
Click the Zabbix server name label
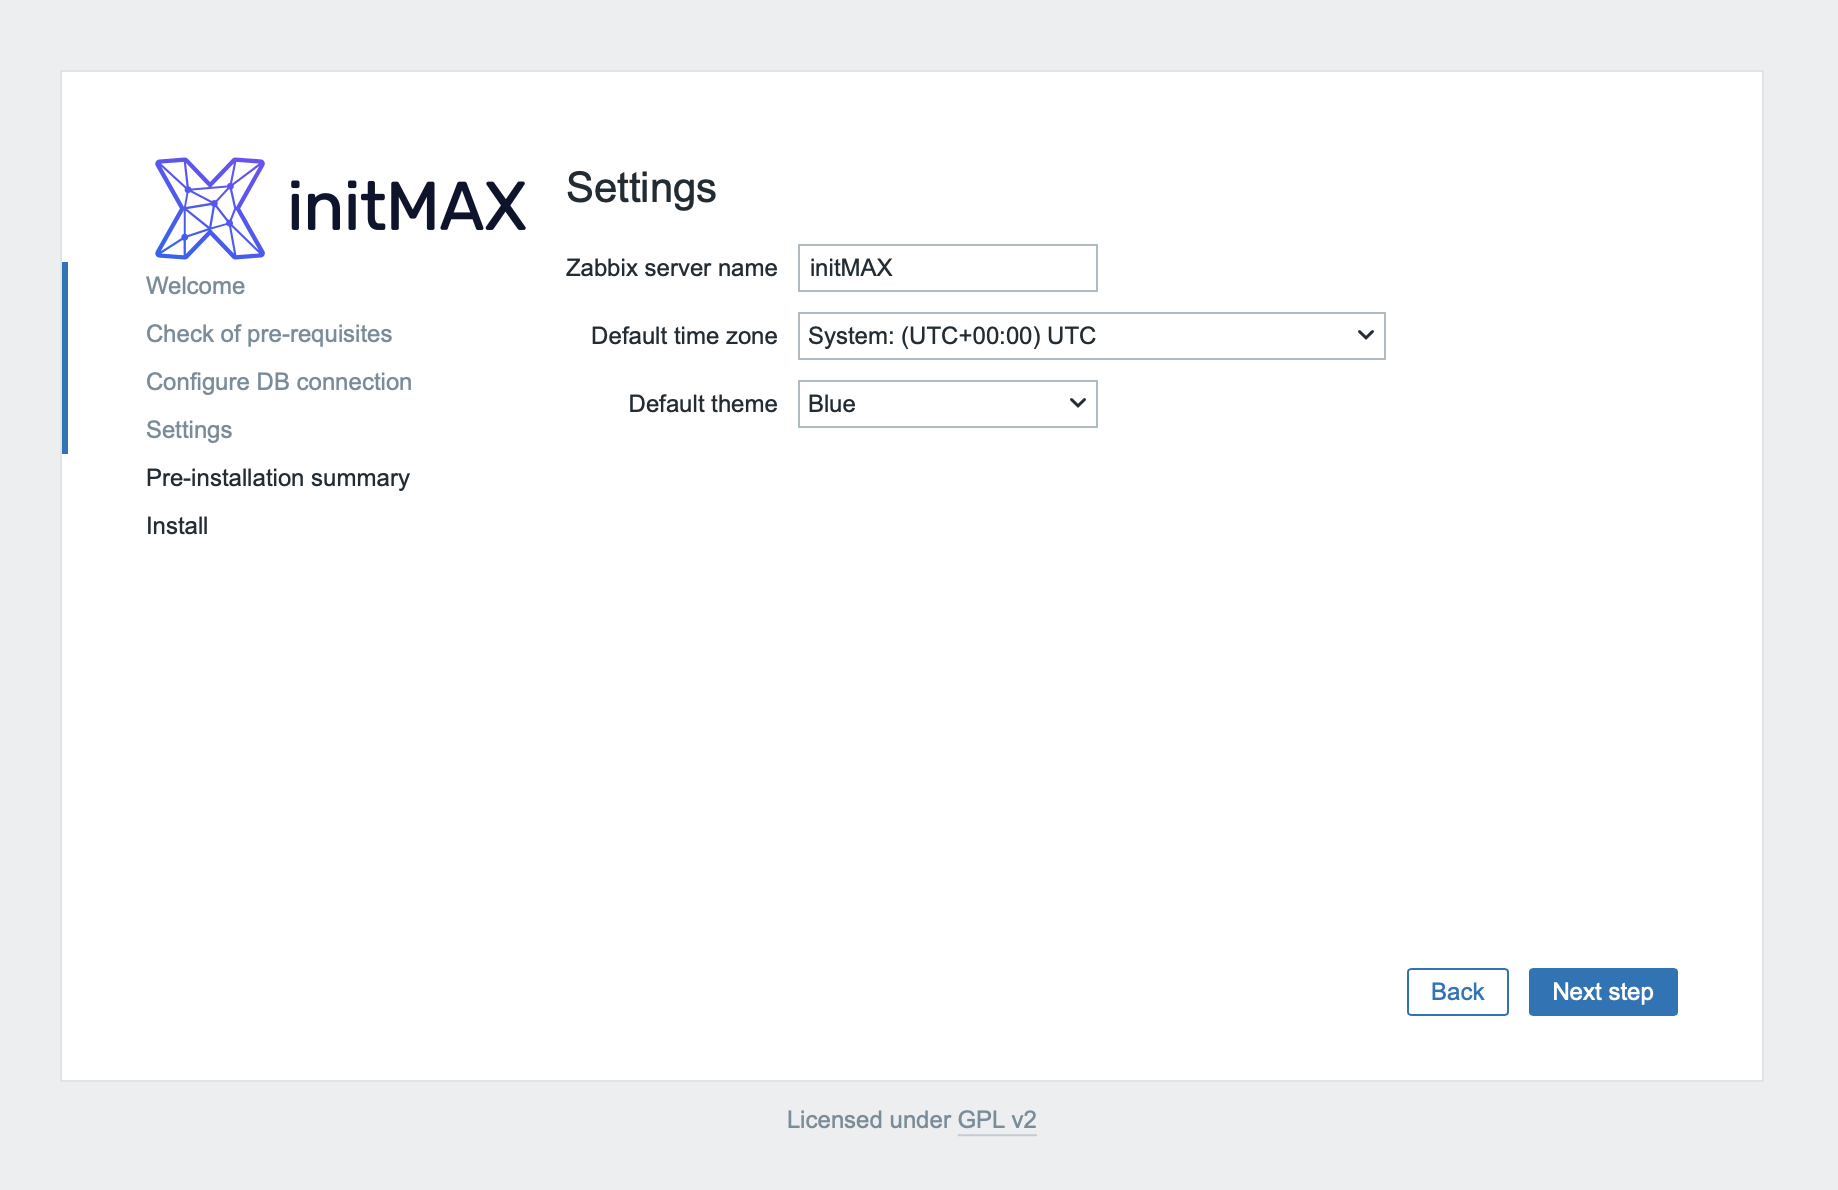[672, 267]
